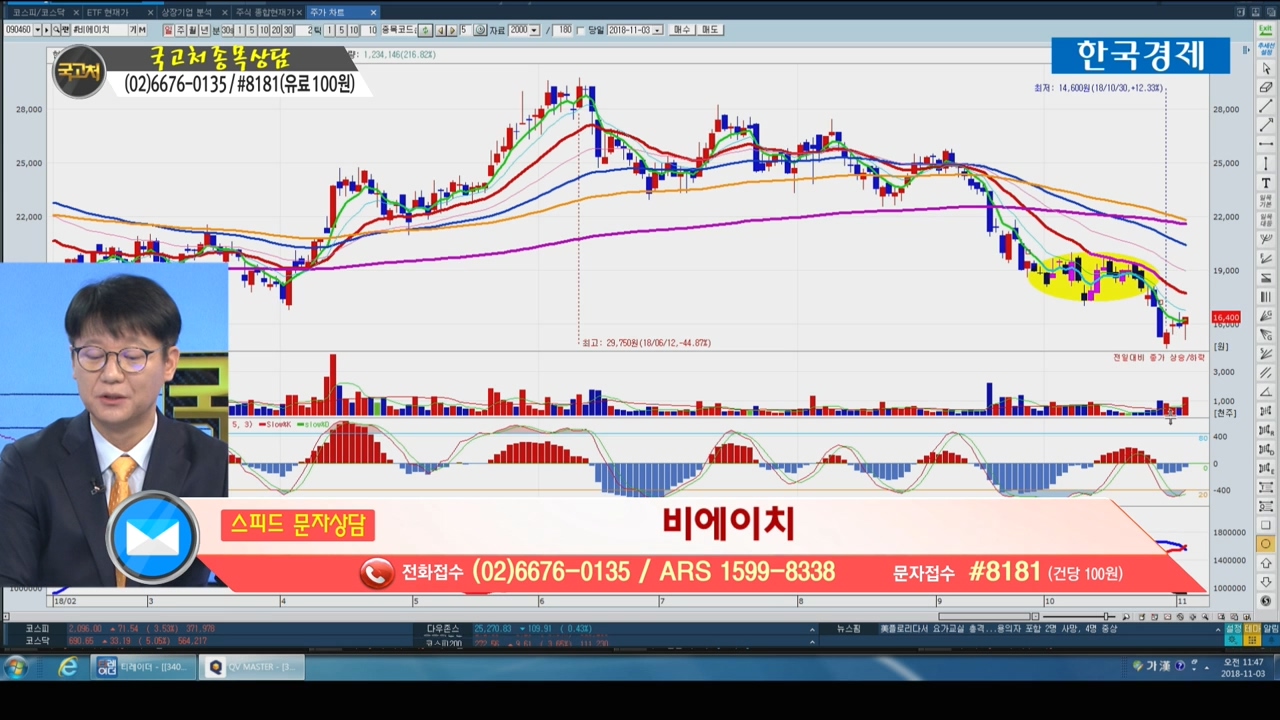
Task: Switch chart to weekly (주) period
Action: point(180,30)
